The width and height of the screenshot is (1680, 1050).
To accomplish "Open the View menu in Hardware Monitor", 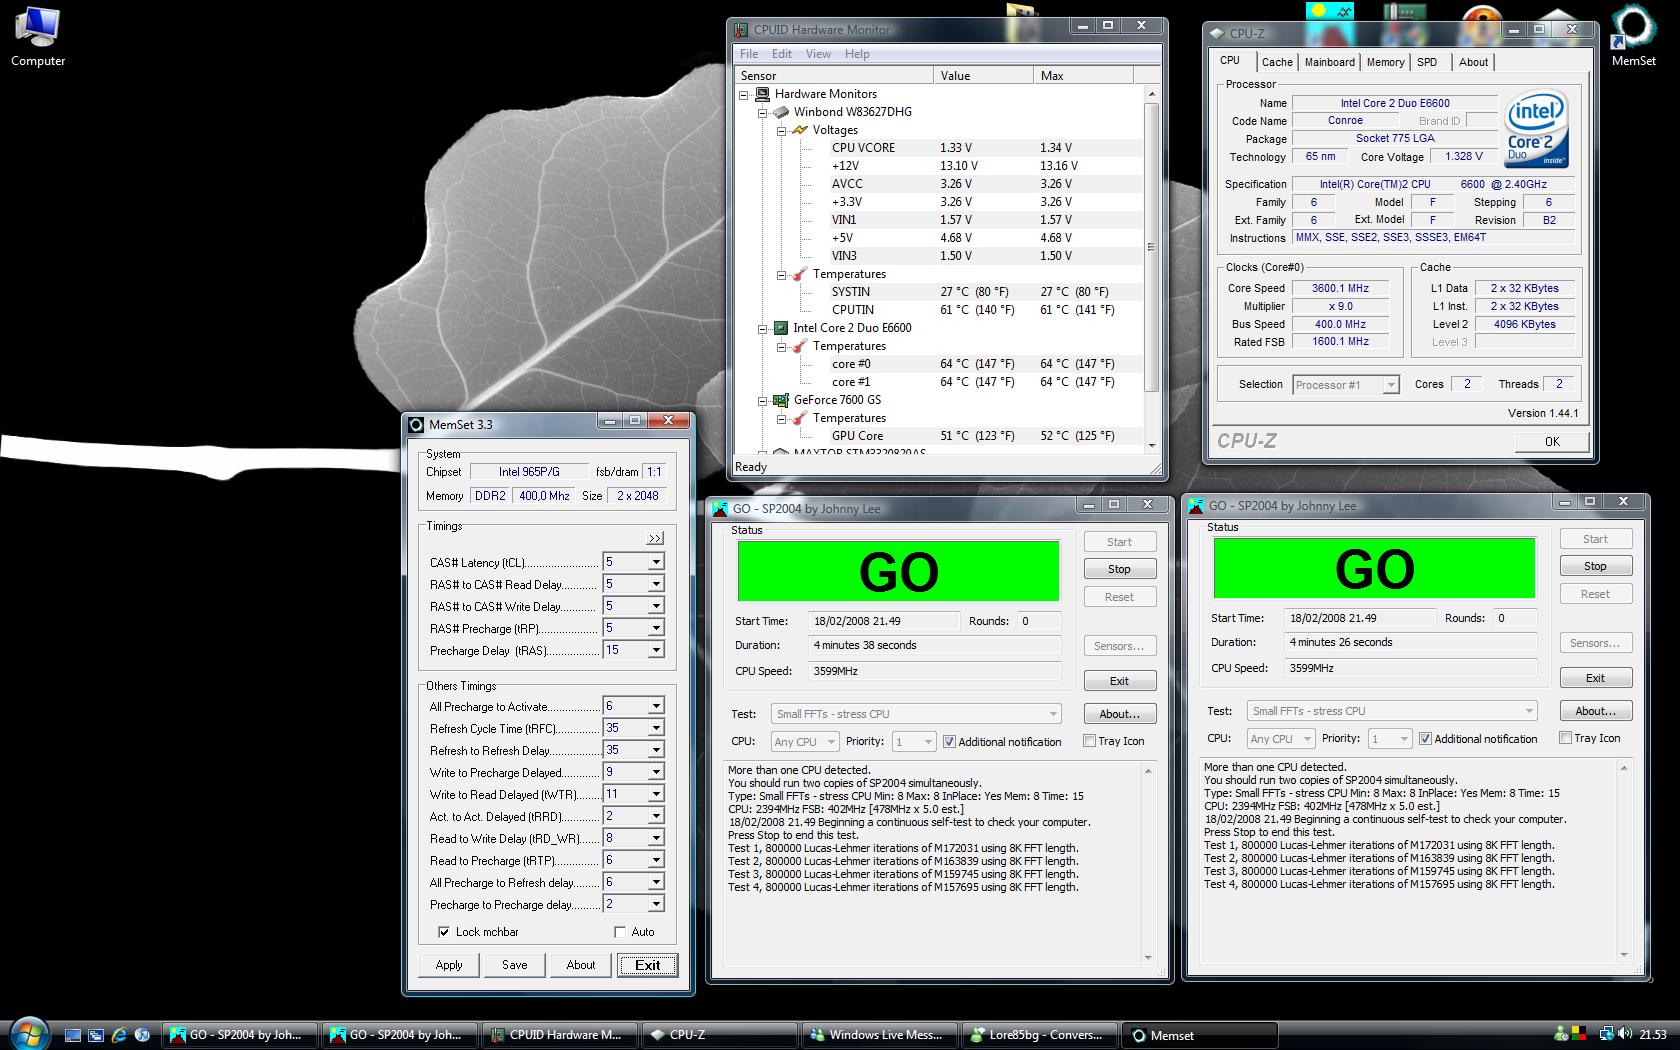I will (x=818, y=54).
